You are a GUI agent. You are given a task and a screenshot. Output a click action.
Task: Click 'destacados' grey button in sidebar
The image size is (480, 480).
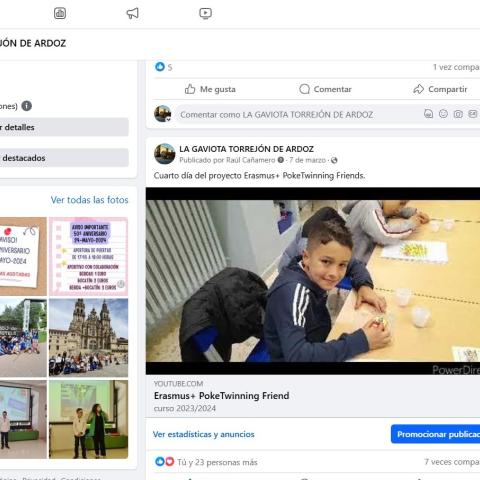64,158
